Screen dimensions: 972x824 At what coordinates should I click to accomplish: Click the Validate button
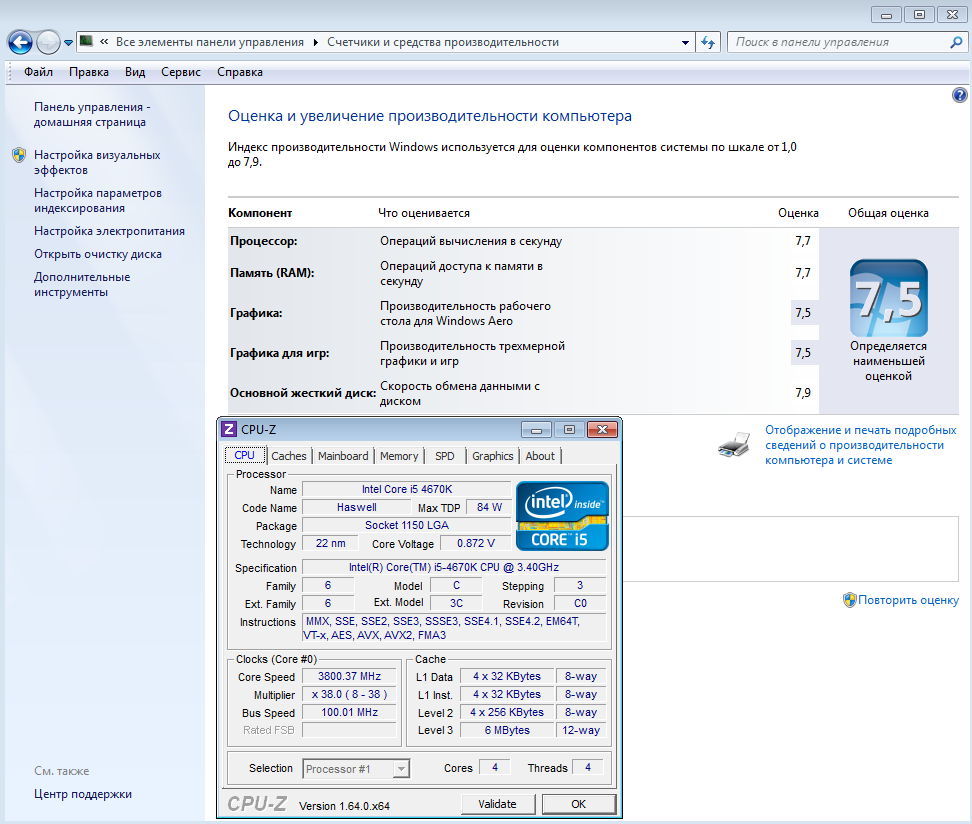[497, 804]
